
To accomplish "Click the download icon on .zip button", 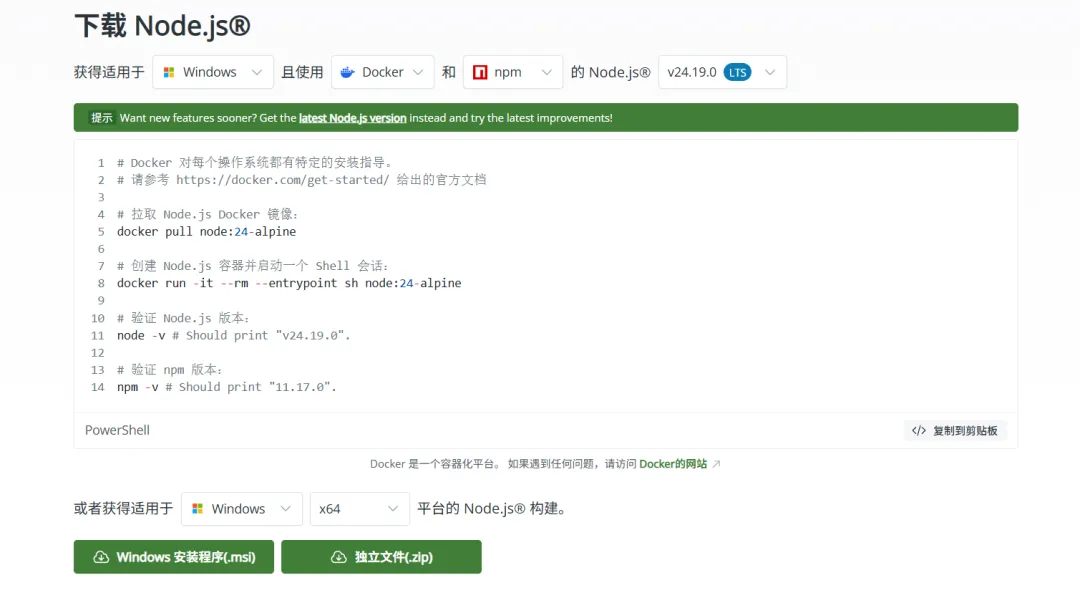I will pyautogui.click(x=339, y=556).
